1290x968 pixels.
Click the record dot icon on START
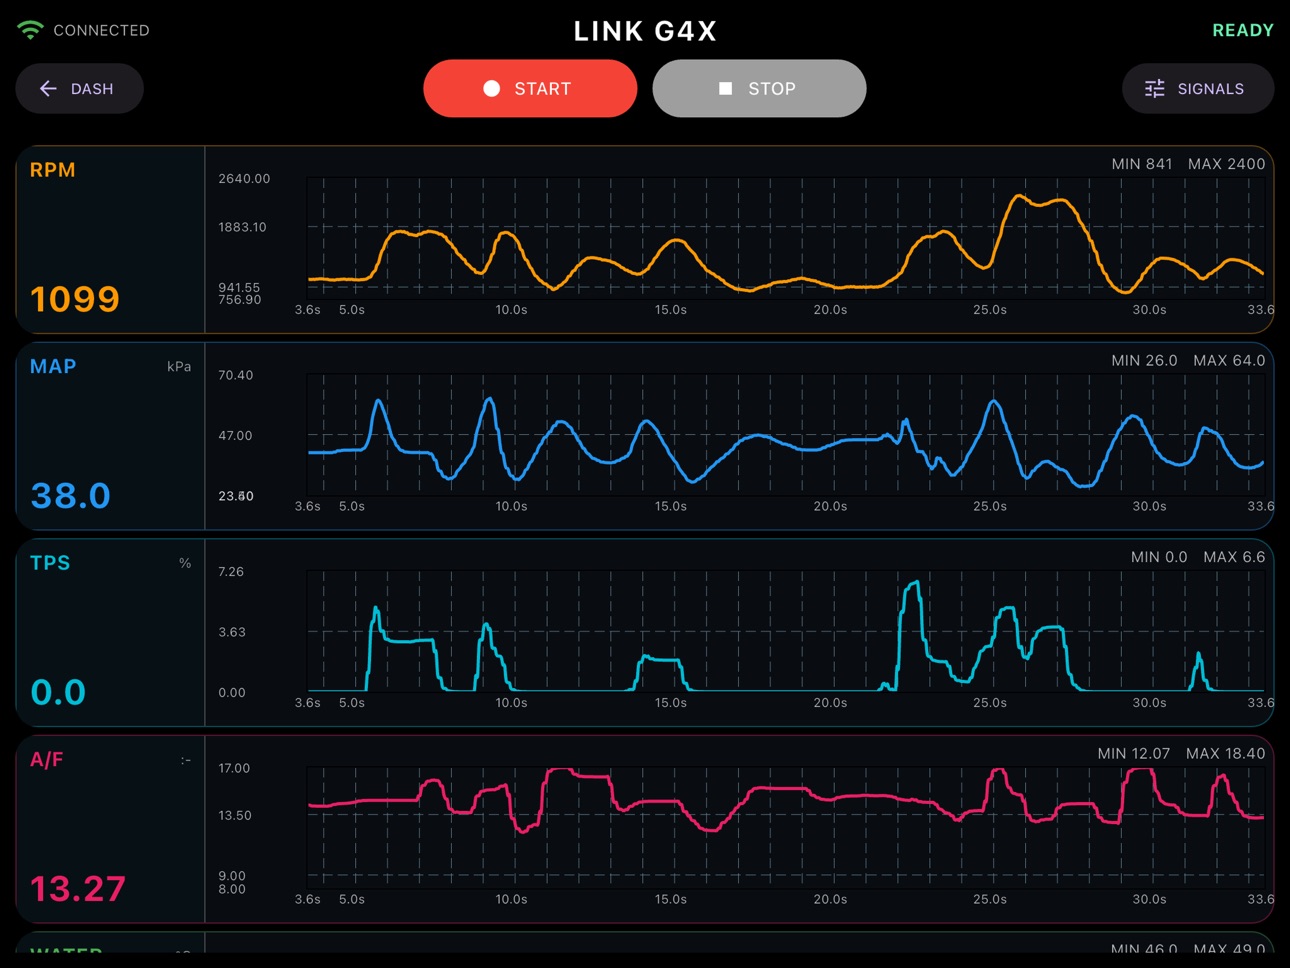[x=491, y=88]
